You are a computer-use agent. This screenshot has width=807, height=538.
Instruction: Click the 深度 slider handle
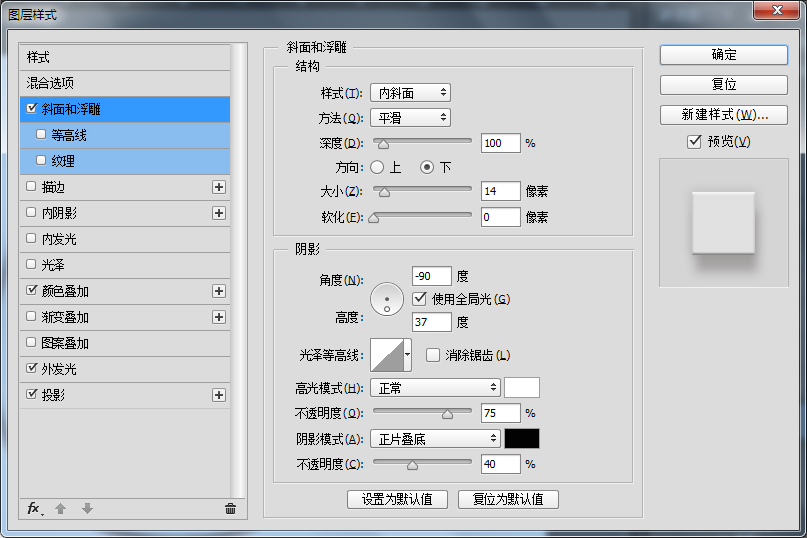pyautogui.click(x=383, y=144)
